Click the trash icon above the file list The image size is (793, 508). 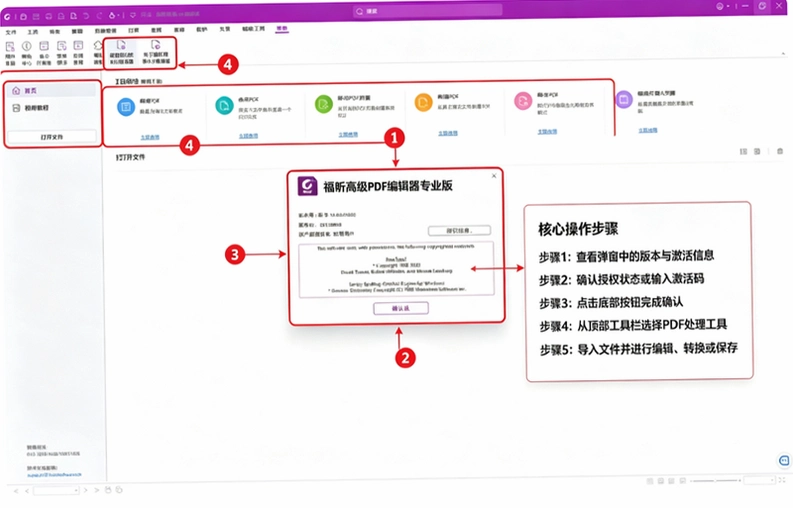(780, 151)
